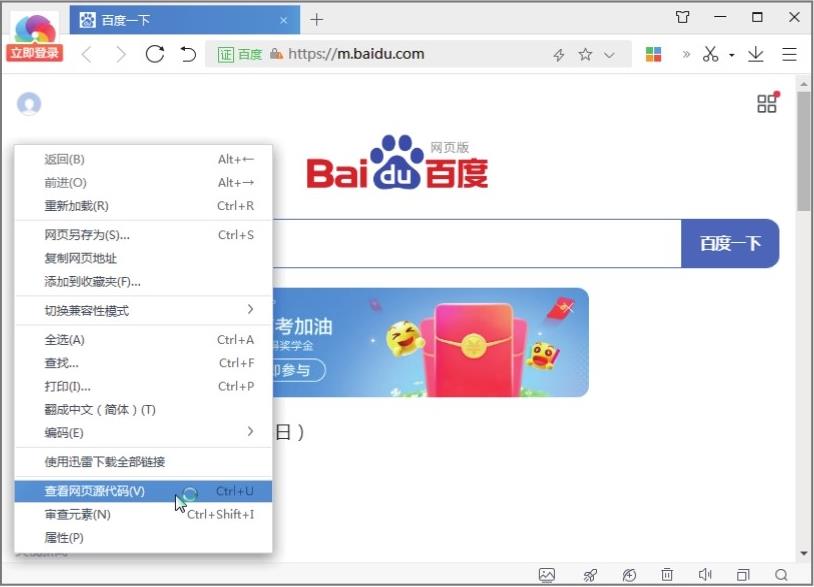Screen dimensions: 814x587
Task: Select 打印(I)... from the context menu
Action: [x=143, y=387]
